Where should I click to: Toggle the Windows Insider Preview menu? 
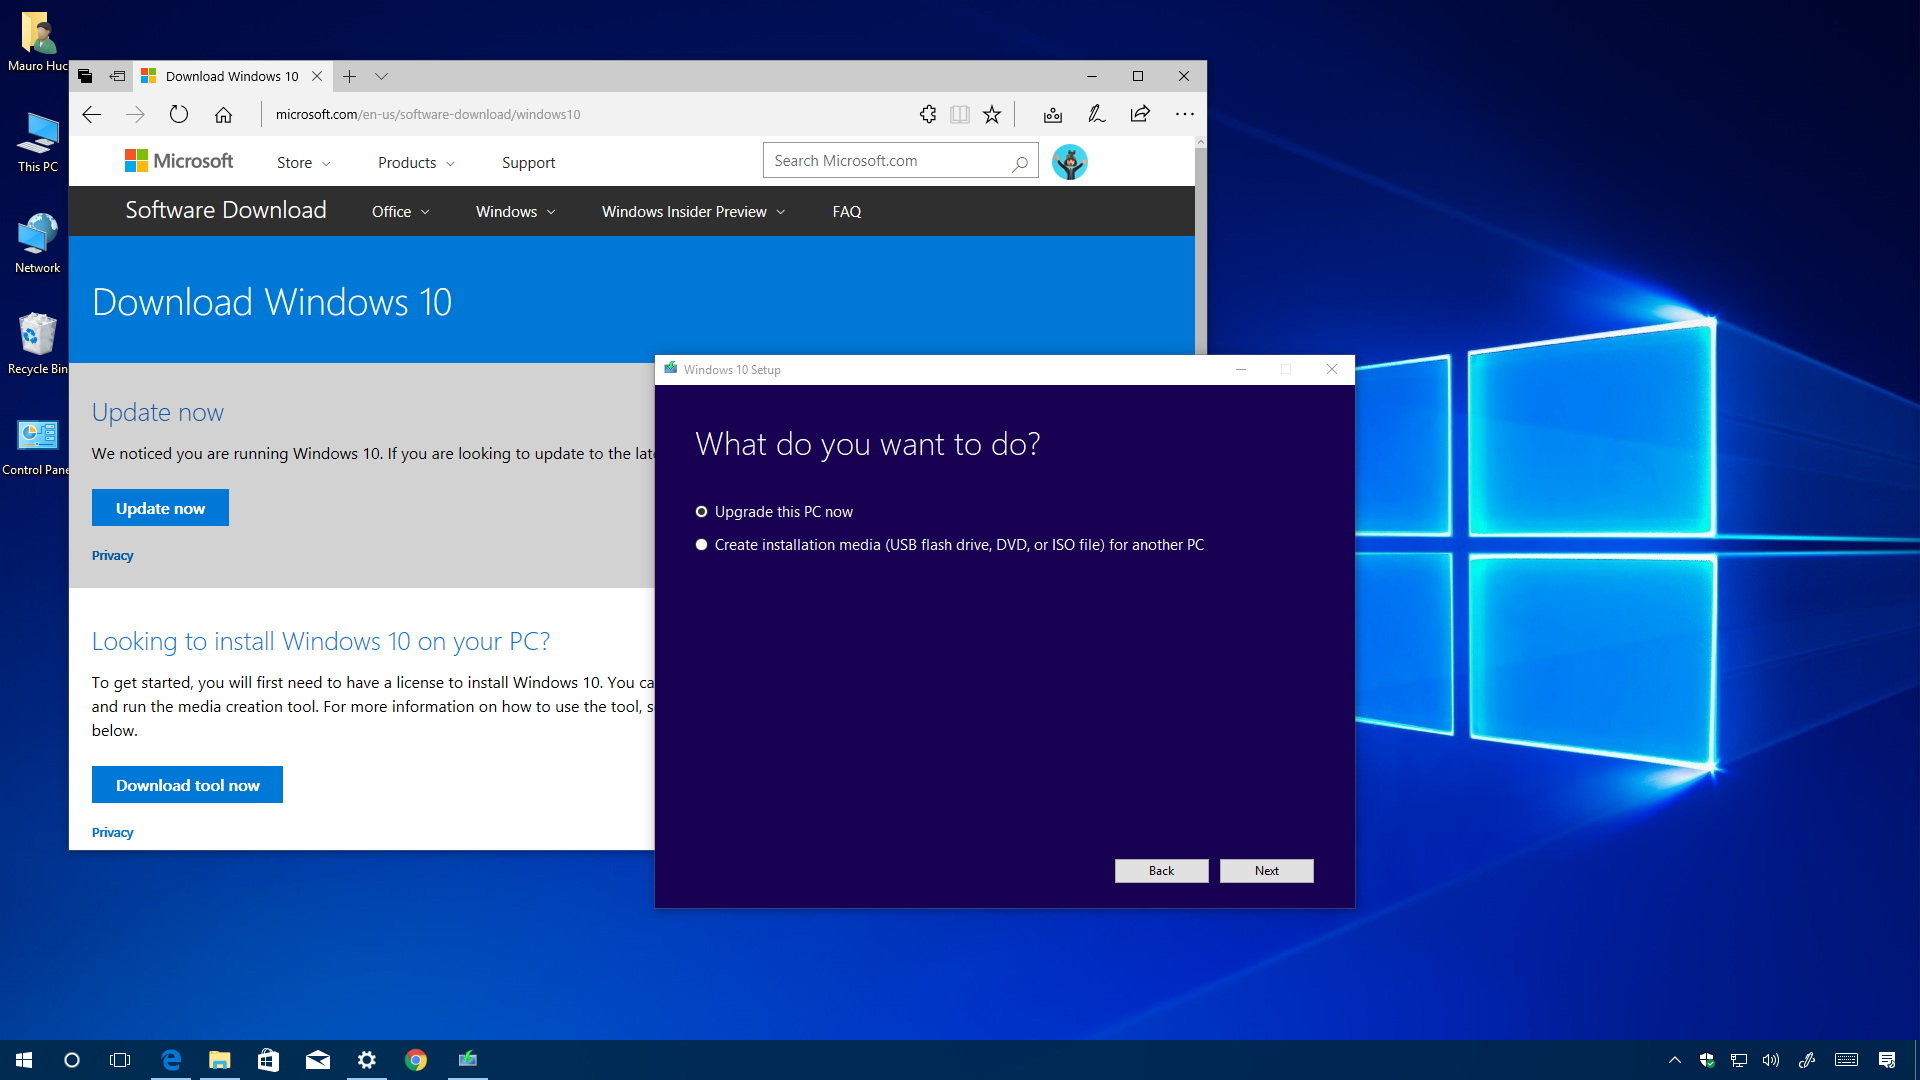tap(692, 211)
